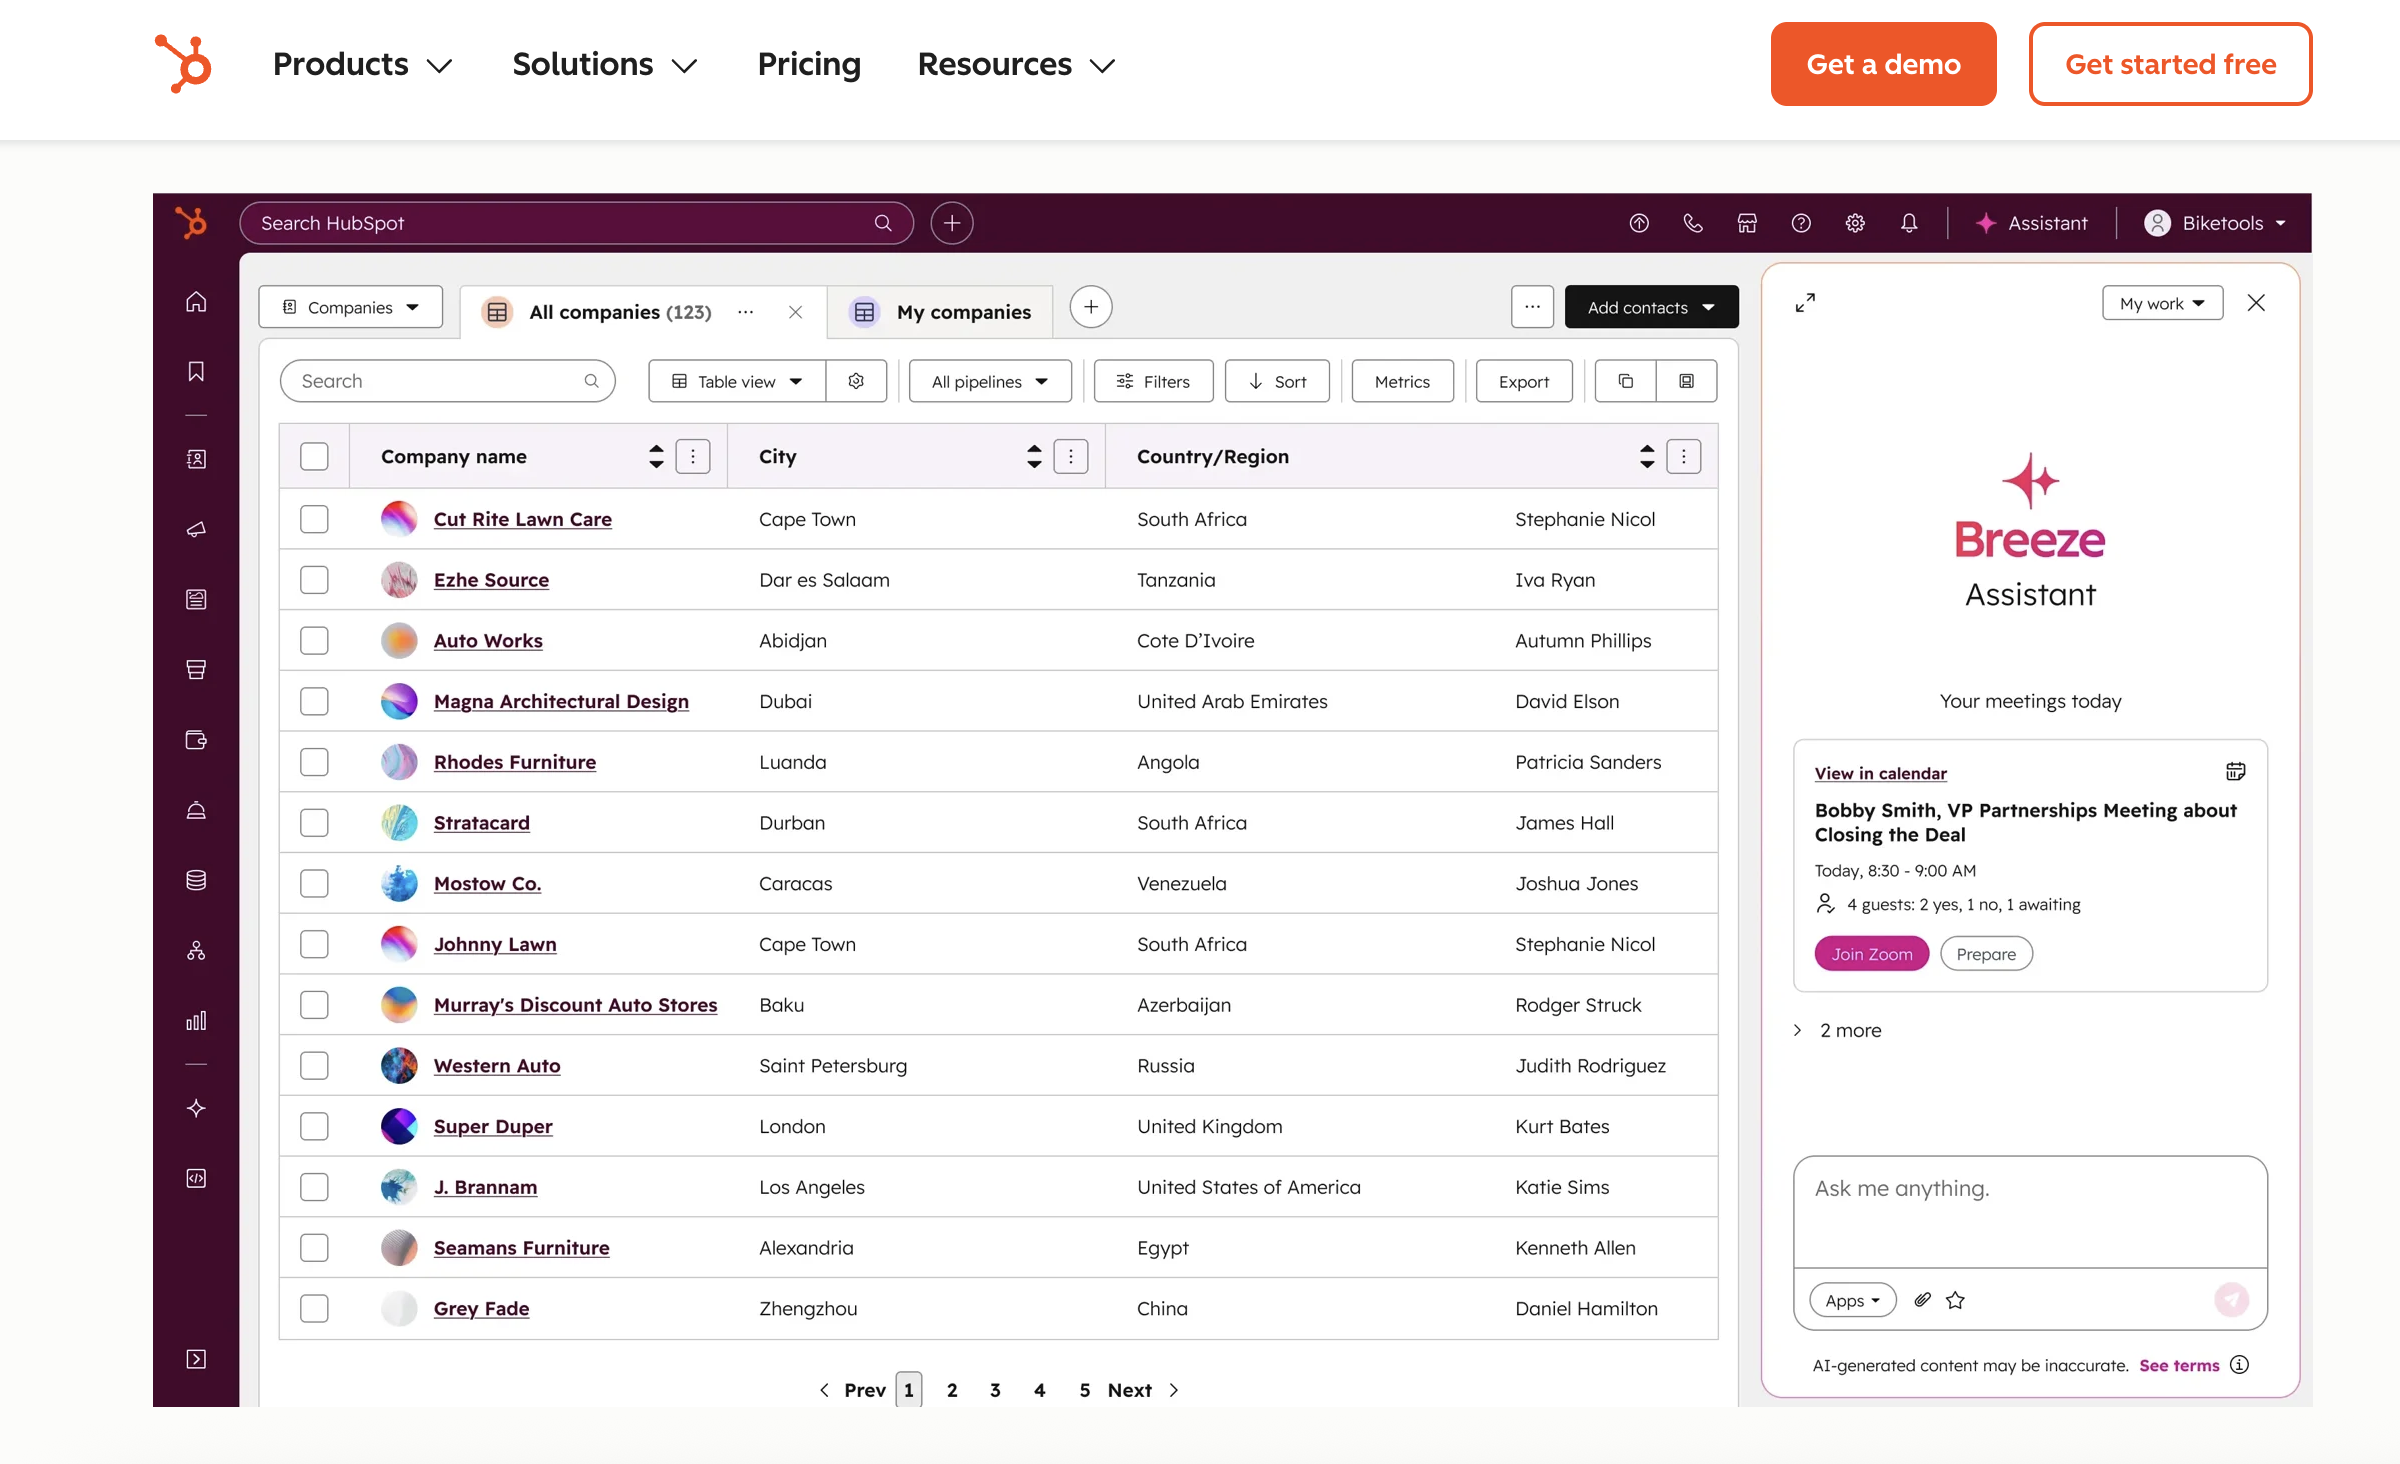Open the Table view dropdown
The width and height of the screenshot is (2400, 1464).
pos(737,381)
